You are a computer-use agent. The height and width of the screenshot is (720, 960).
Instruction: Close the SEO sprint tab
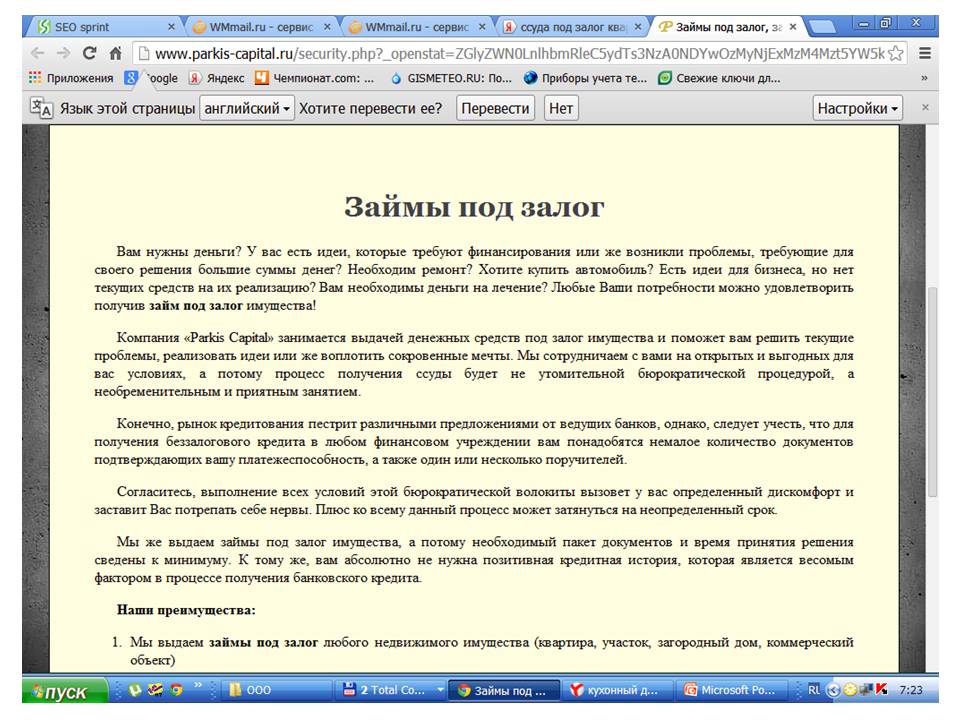(171, 27)
